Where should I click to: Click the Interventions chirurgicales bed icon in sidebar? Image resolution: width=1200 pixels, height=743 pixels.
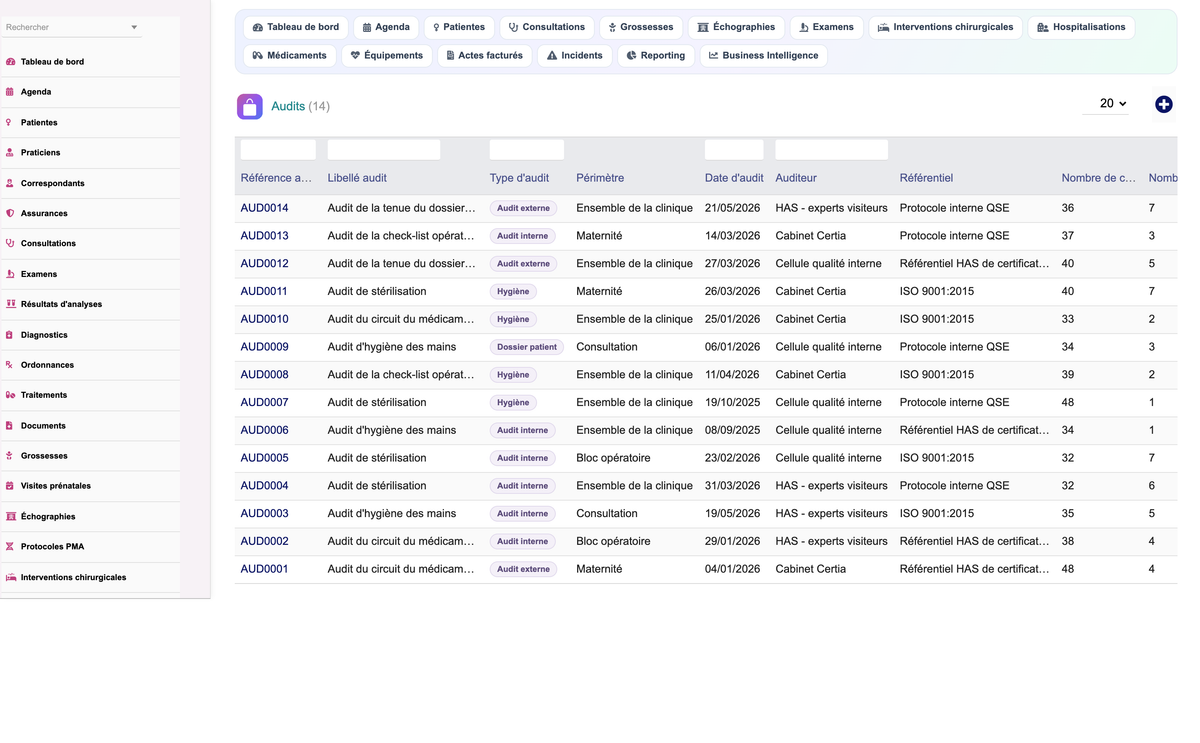(x=11, y=577)
